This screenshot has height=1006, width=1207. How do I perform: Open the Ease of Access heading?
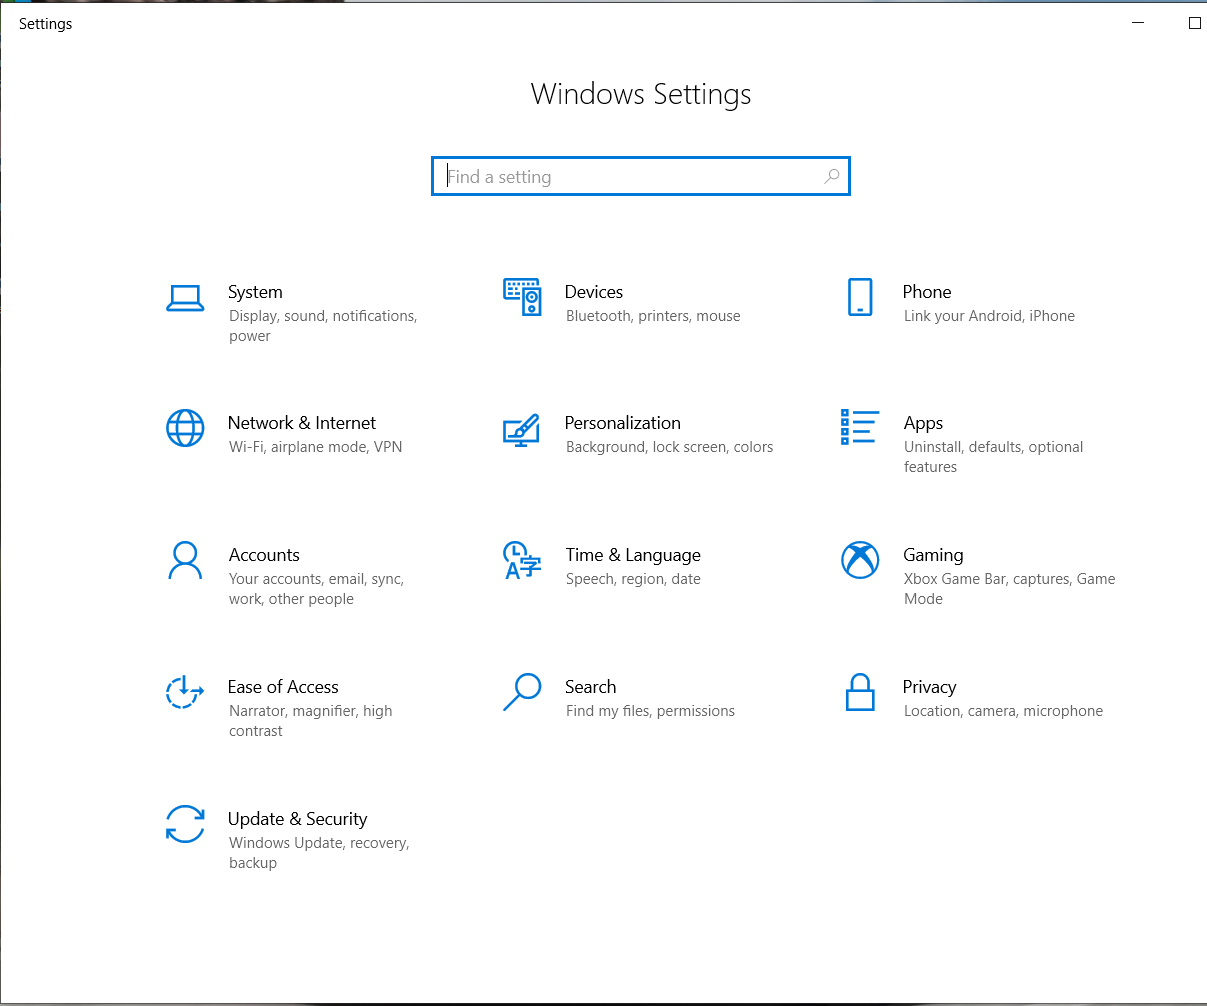click(283, 687)
